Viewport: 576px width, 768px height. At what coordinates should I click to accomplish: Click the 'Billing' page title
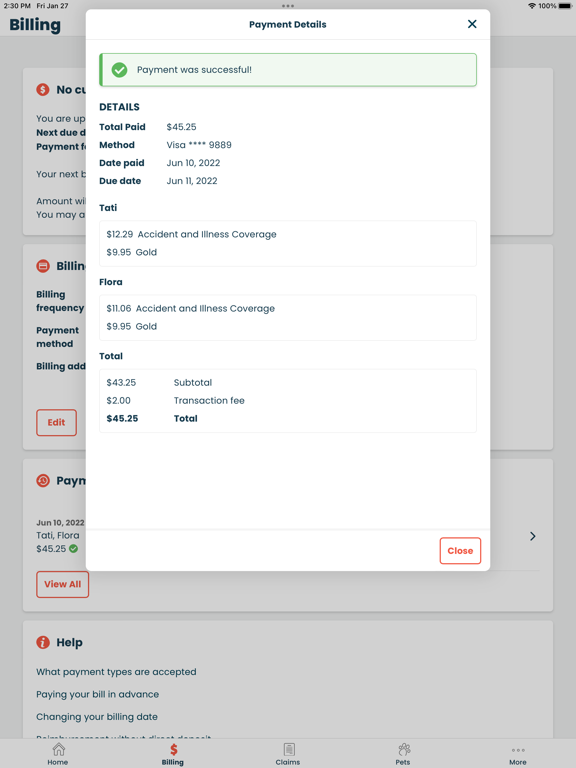tap(35, 25)
